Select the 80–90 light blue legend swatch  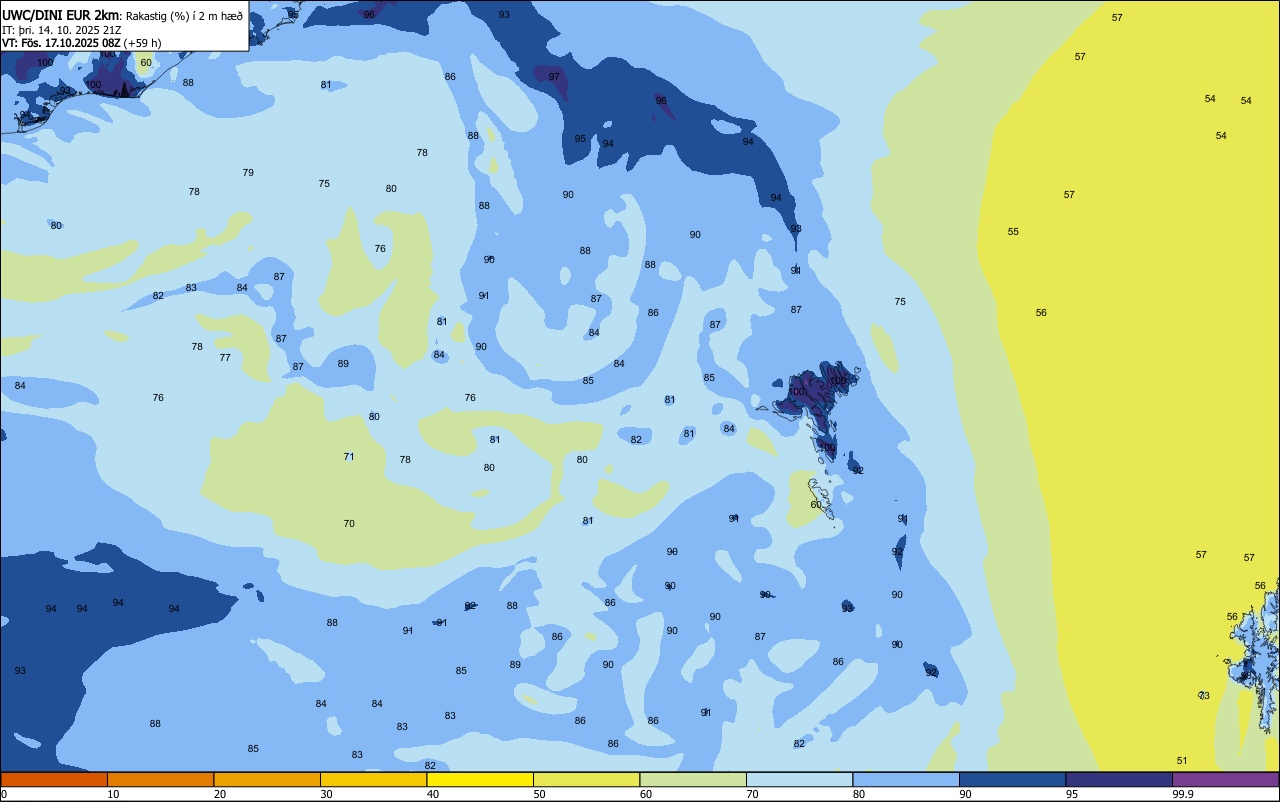906,779
